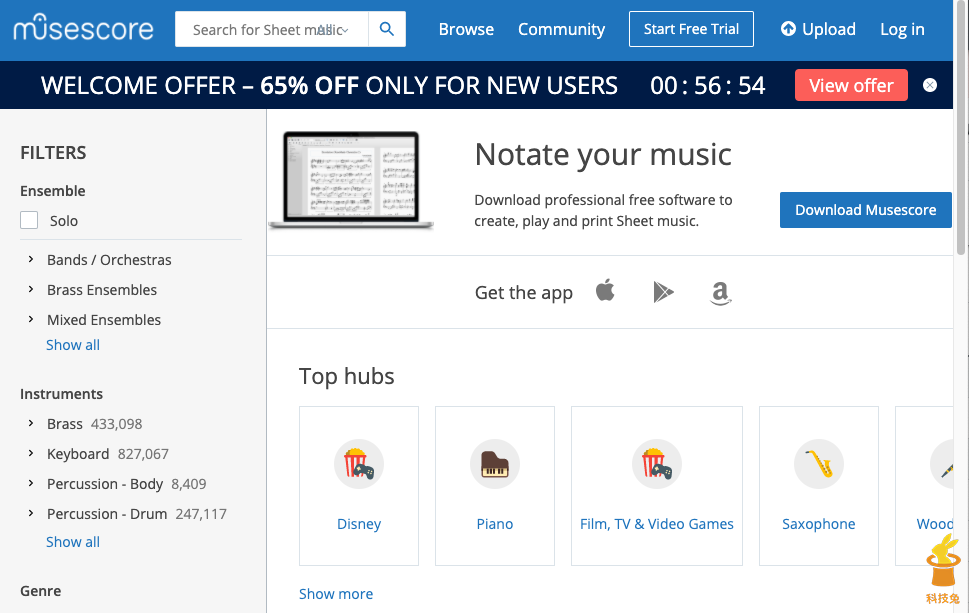
Task: Click Show more under Top hubs
Action: (x=336, y=594)
